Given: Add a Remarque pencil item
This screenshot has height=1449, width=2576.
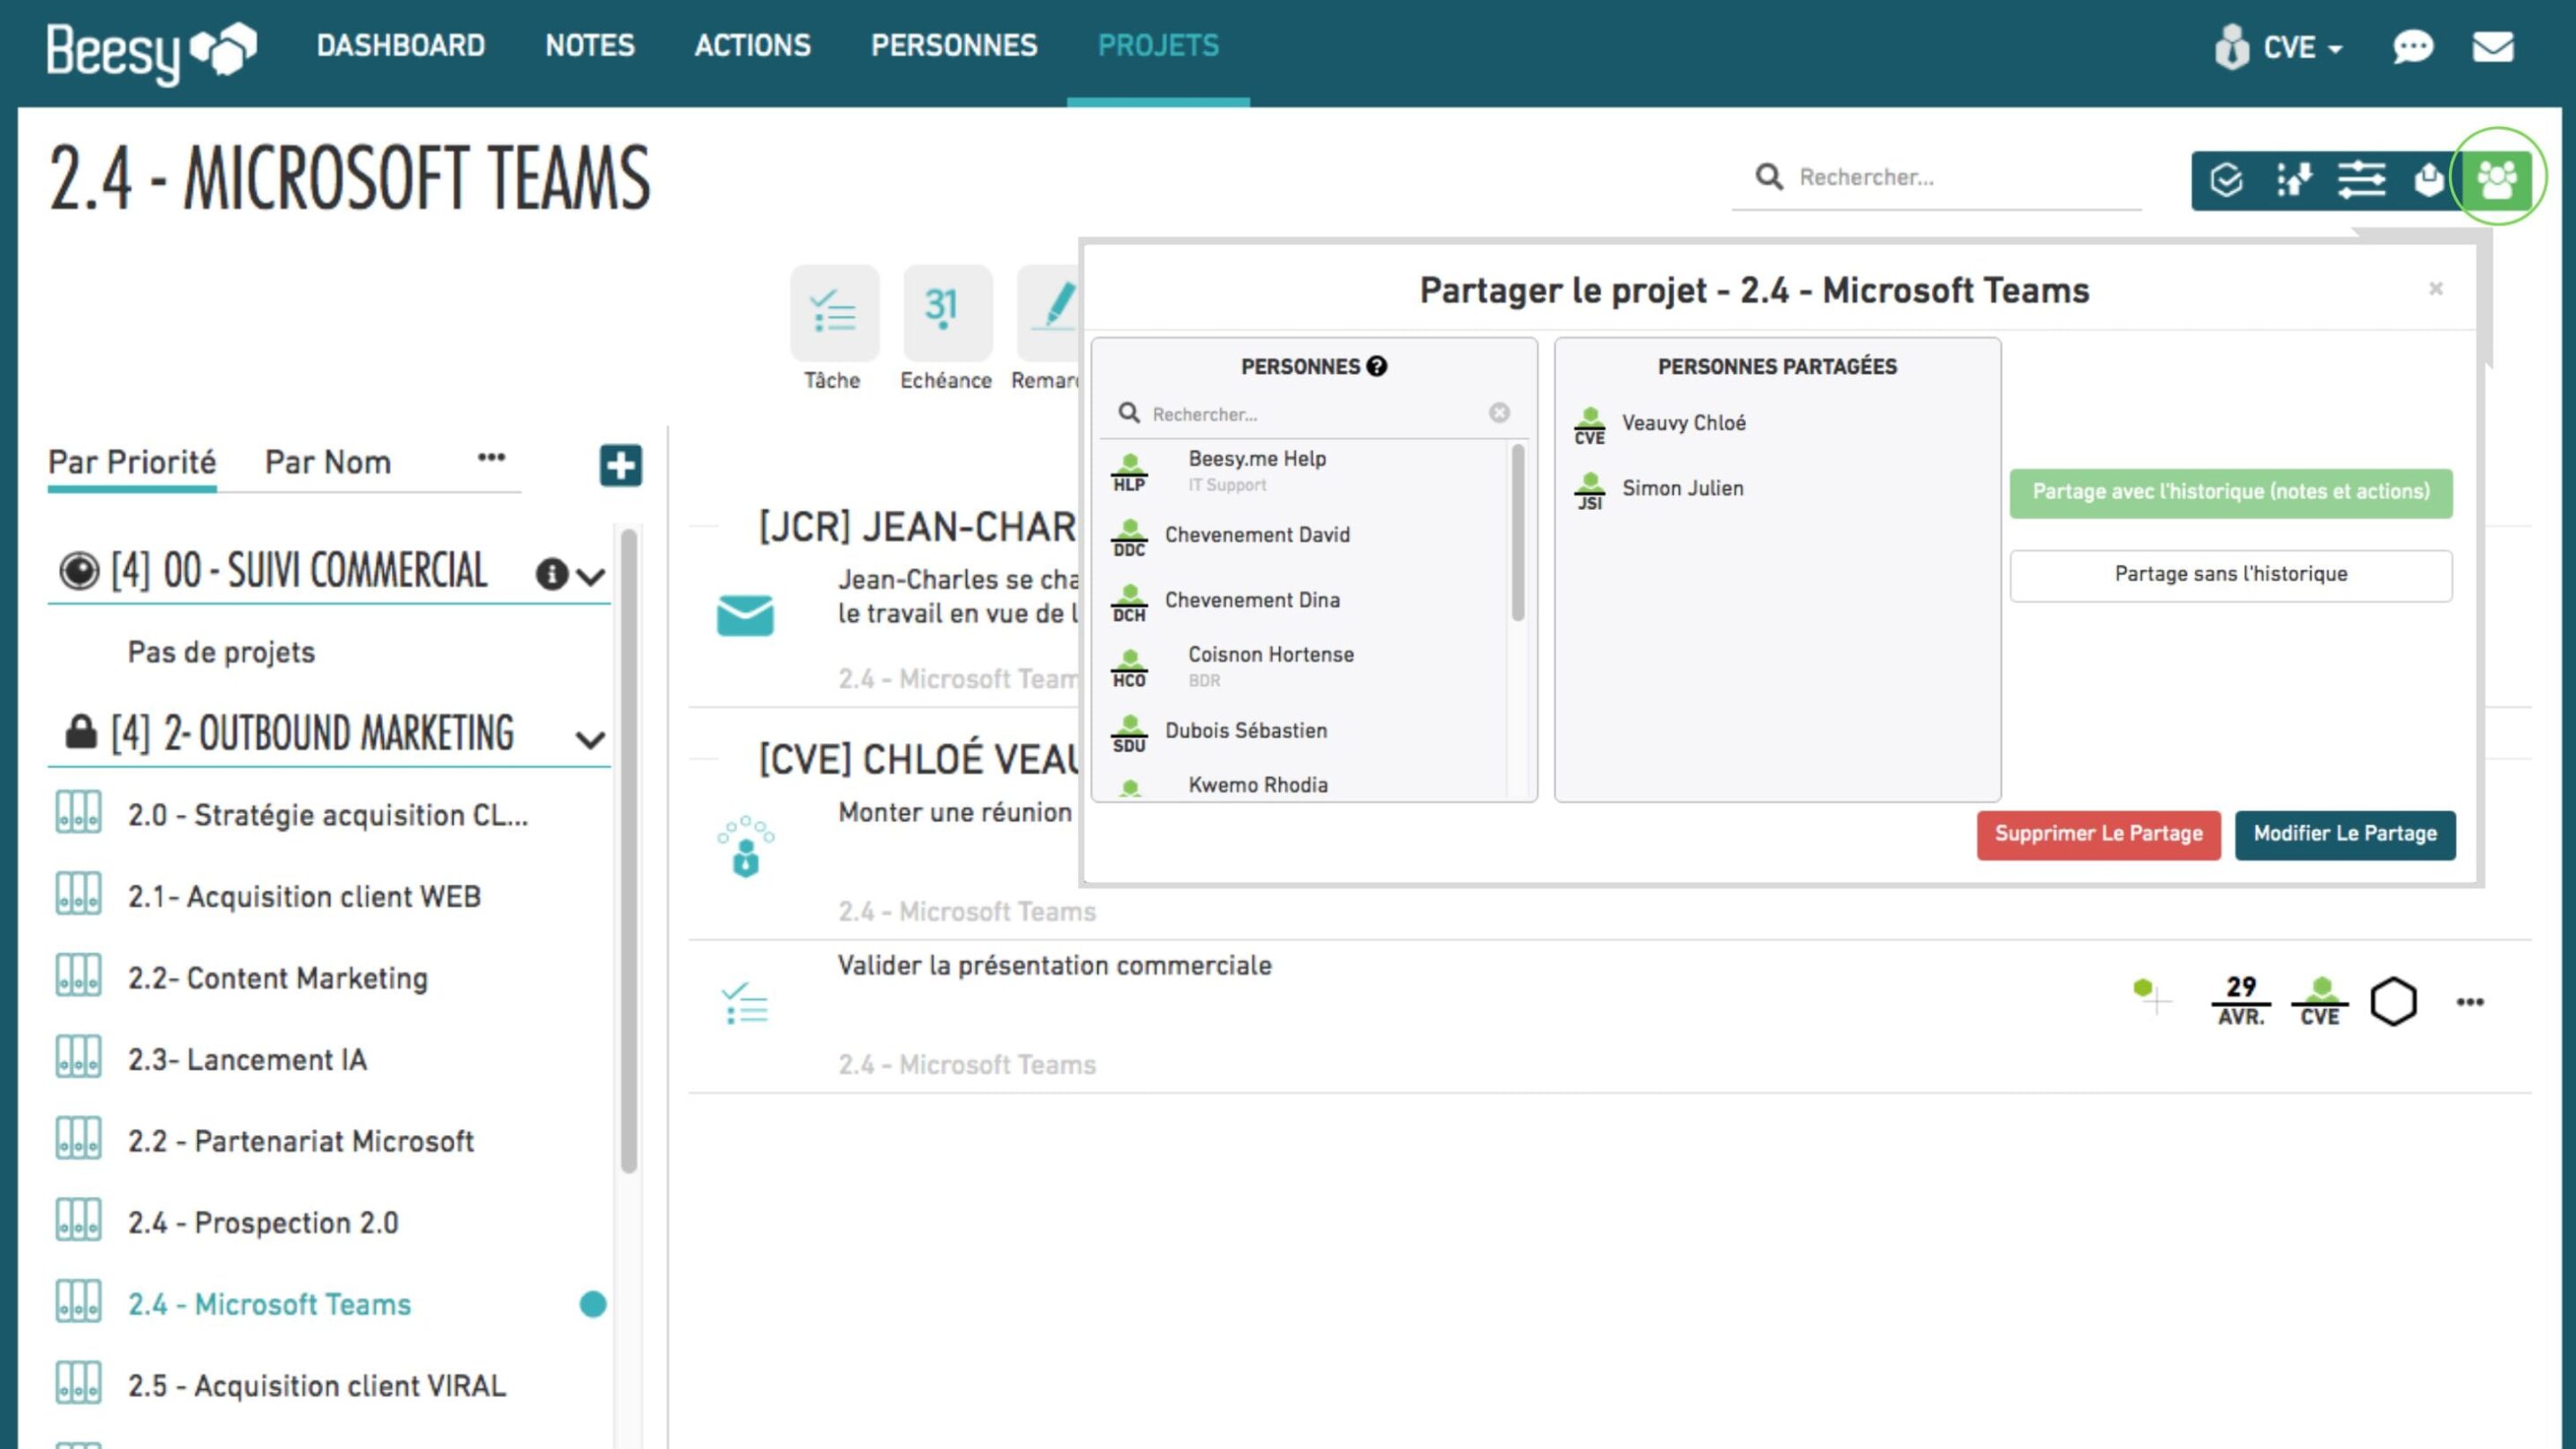Looking at the screenshot, I should 1050,314.
